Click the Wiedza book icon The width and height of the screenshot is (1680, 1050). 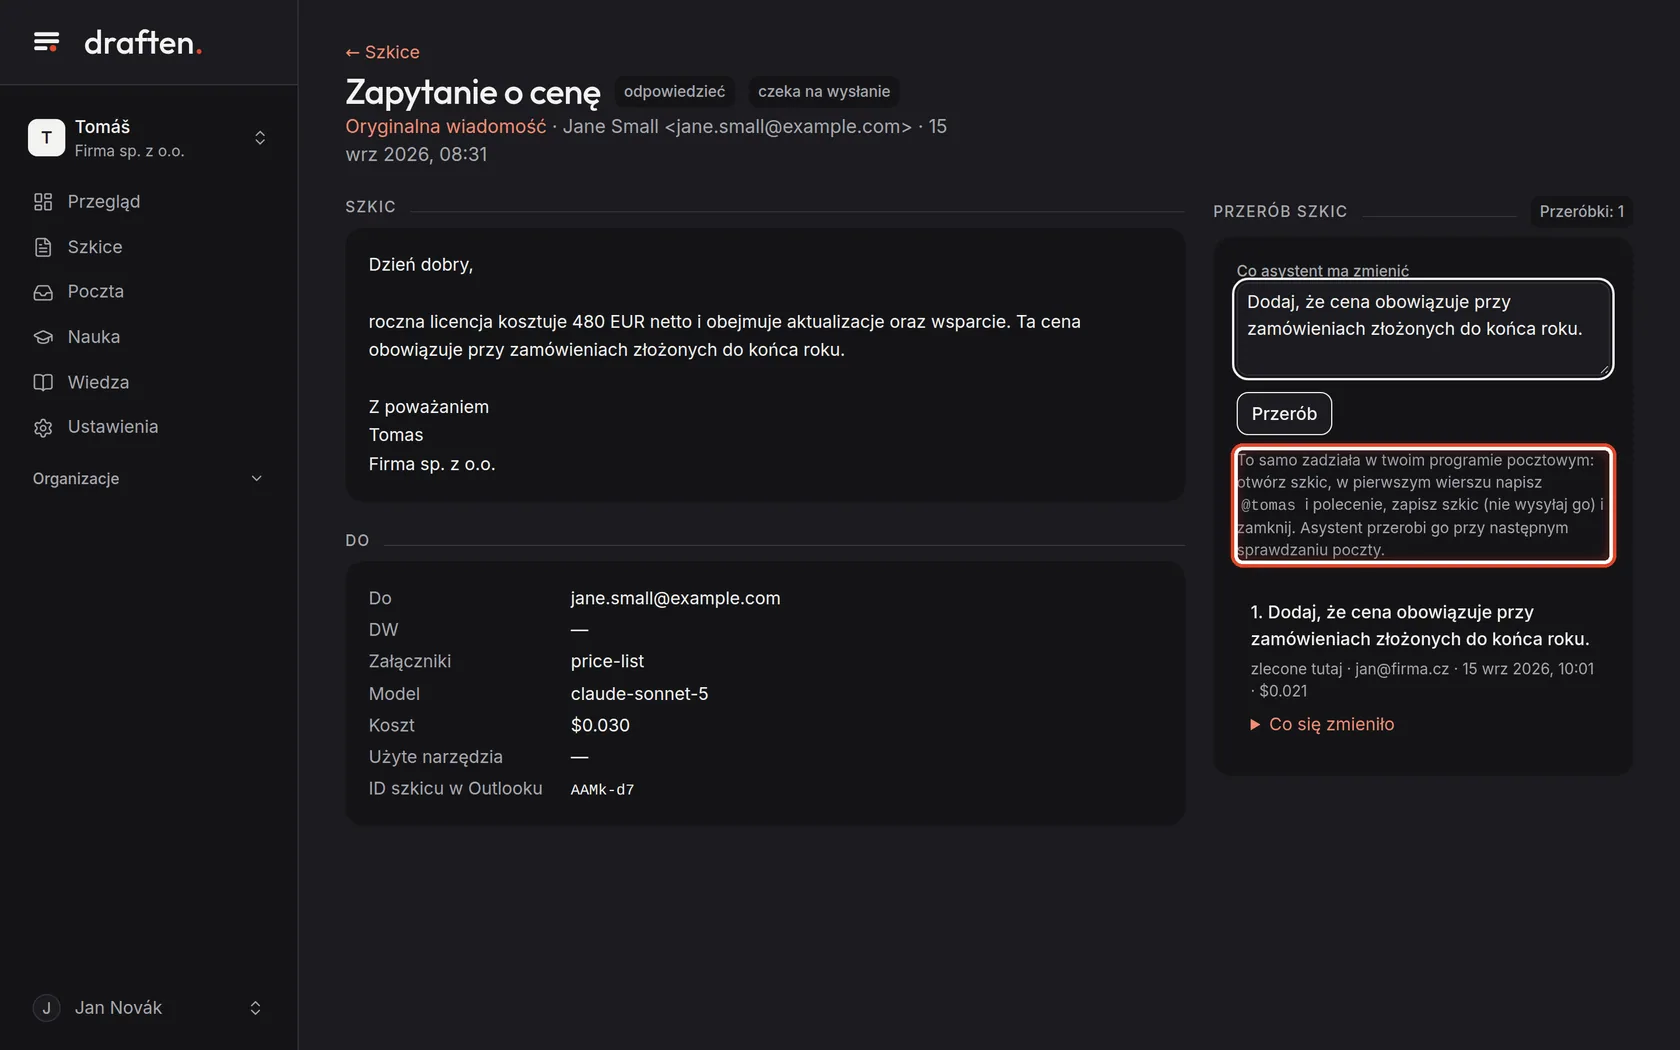[x=43, y=382]
